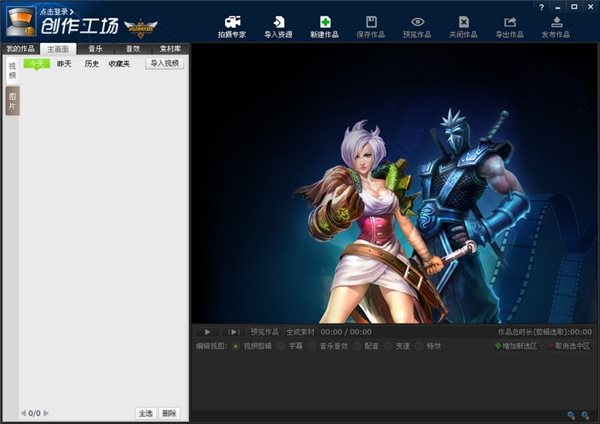Viewport: 600px width, 424px height.
Task: Click the 导入视频 button
Action: 165,64
